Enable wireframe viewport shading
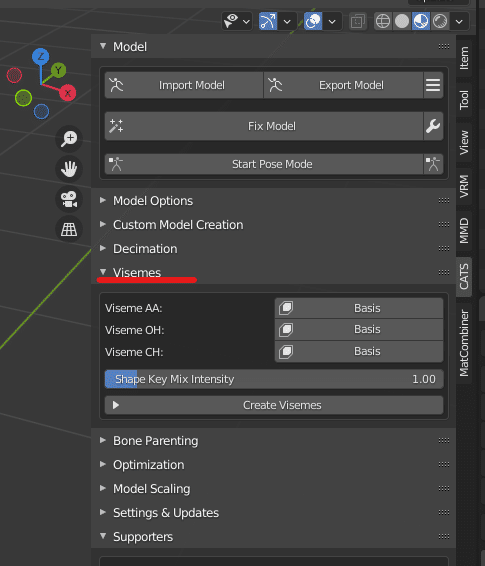 pyautogui.click(x=383, y=21)
